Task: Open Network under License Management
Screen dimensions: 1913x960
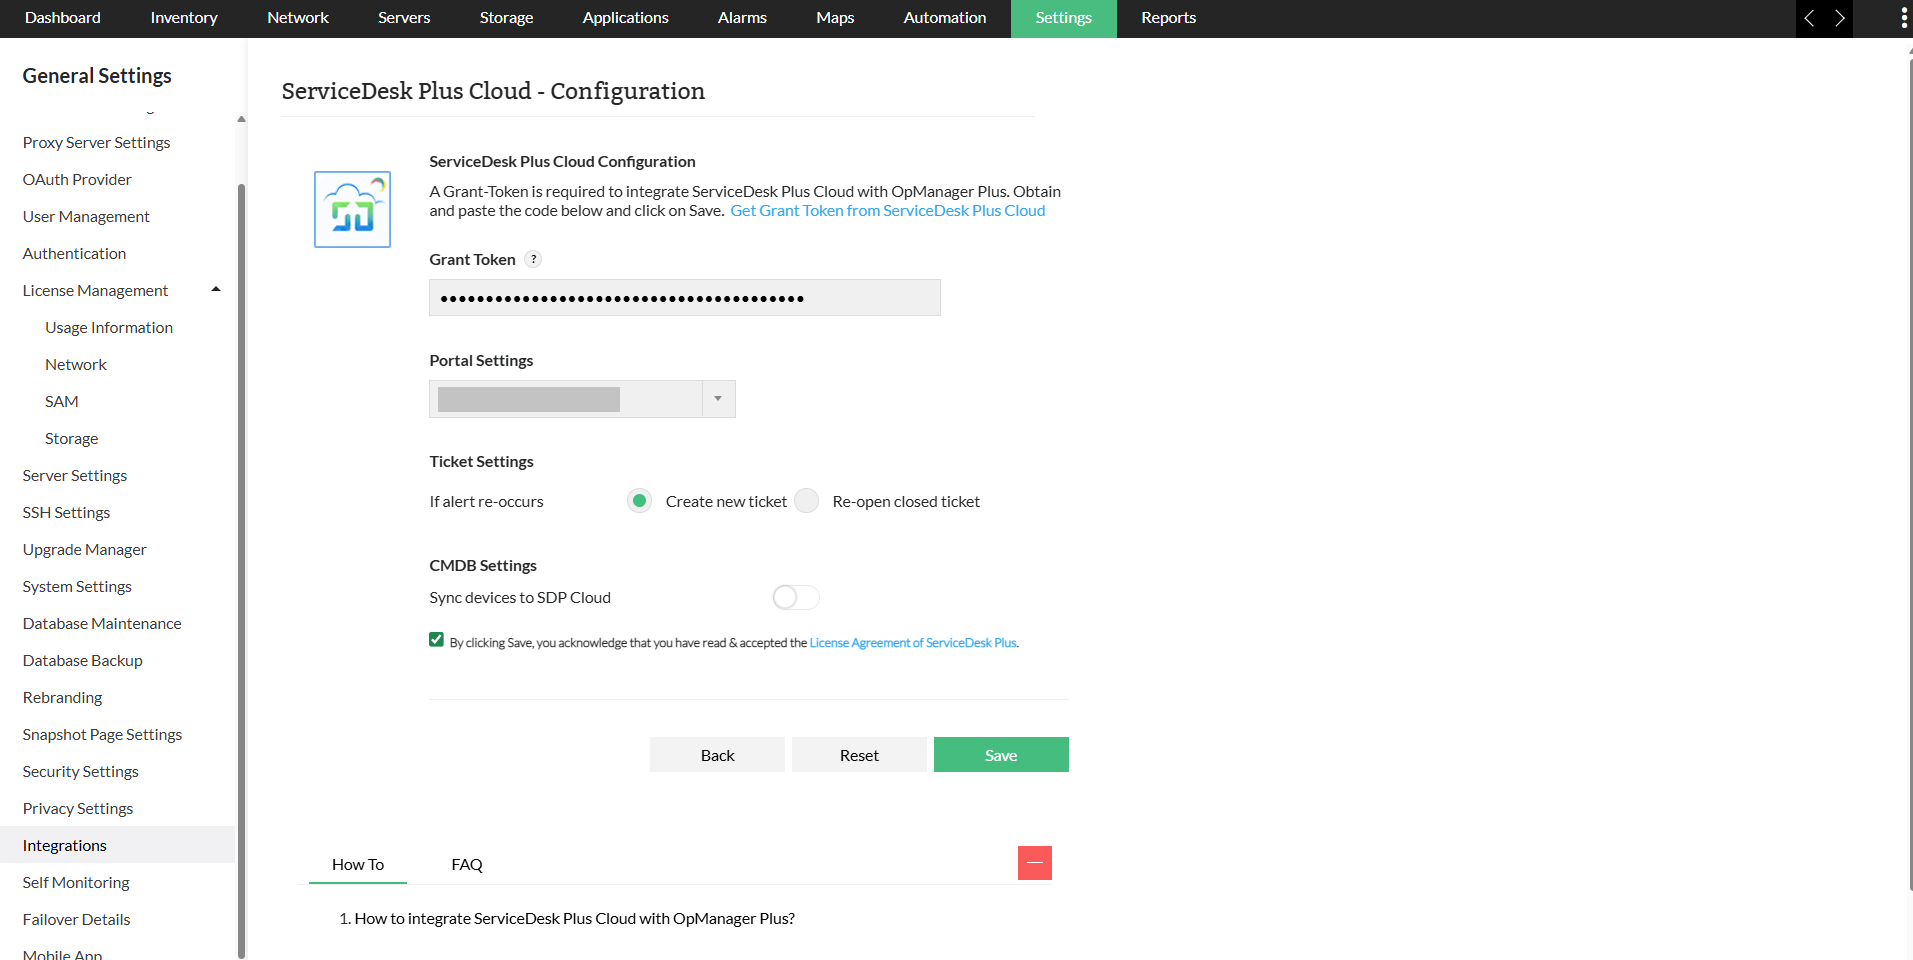Action: tap(76, 364)
